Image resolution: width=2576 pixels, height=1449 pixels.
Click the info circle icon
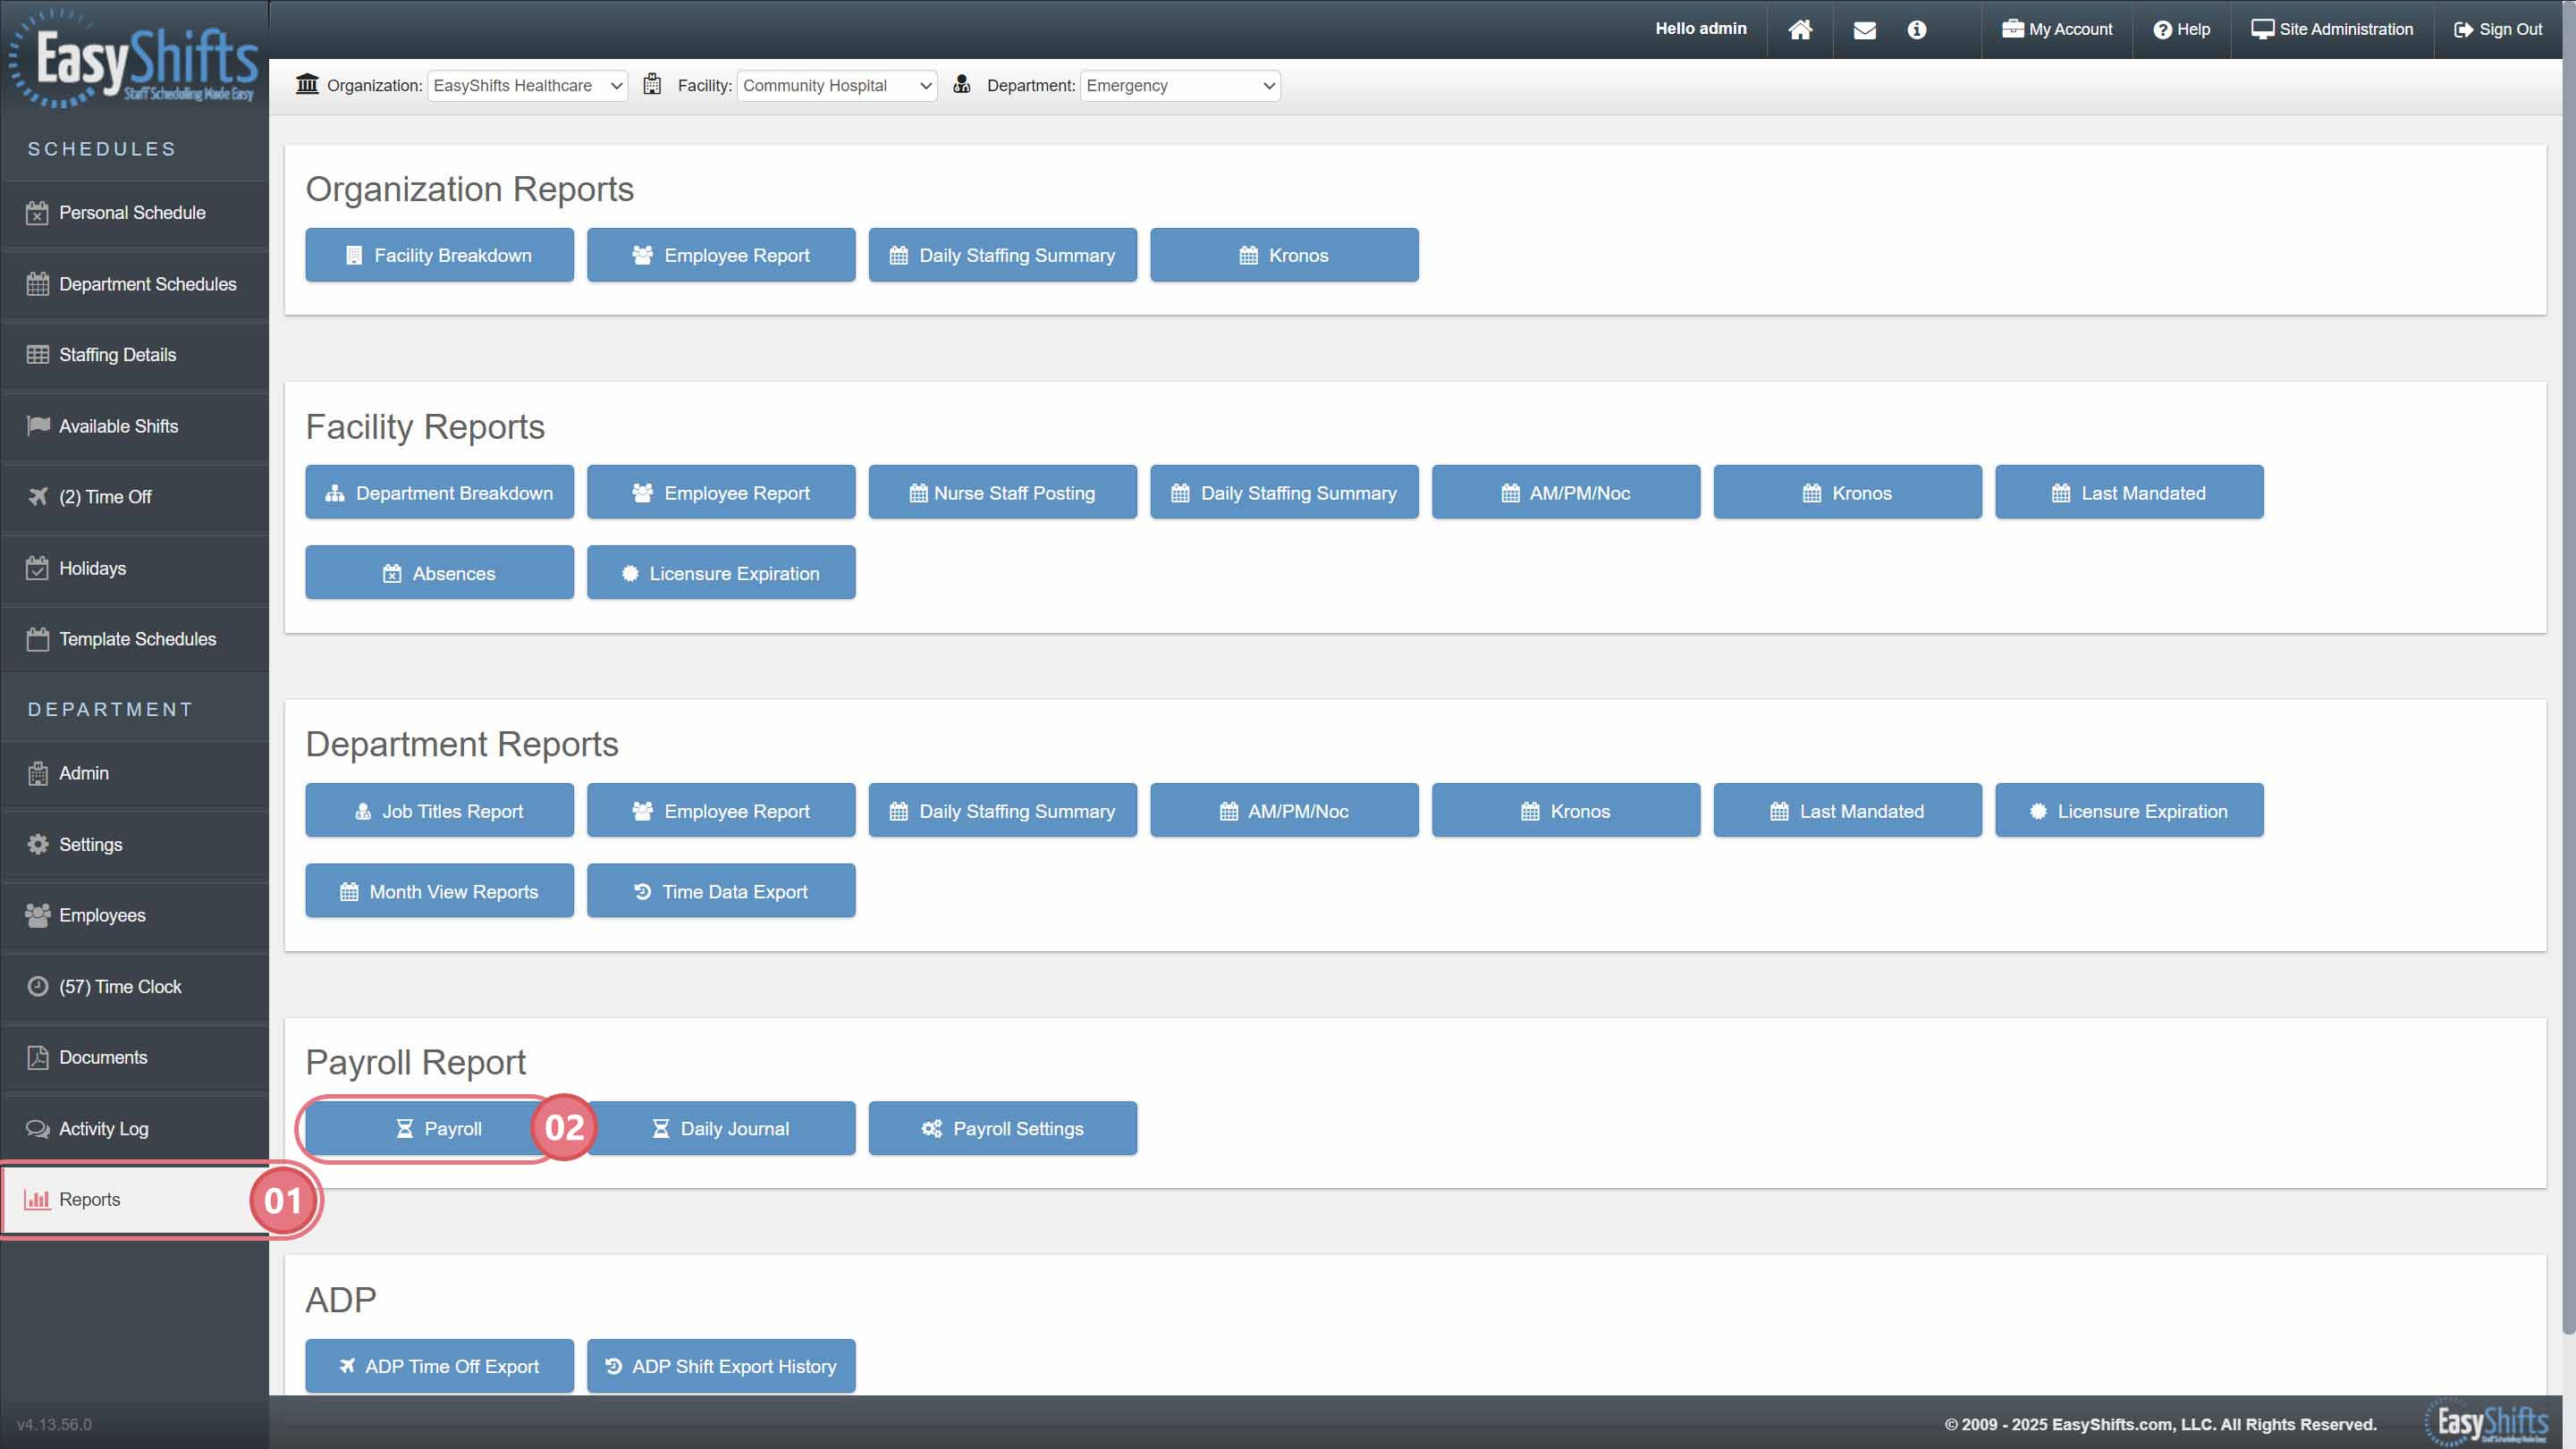1916,30
